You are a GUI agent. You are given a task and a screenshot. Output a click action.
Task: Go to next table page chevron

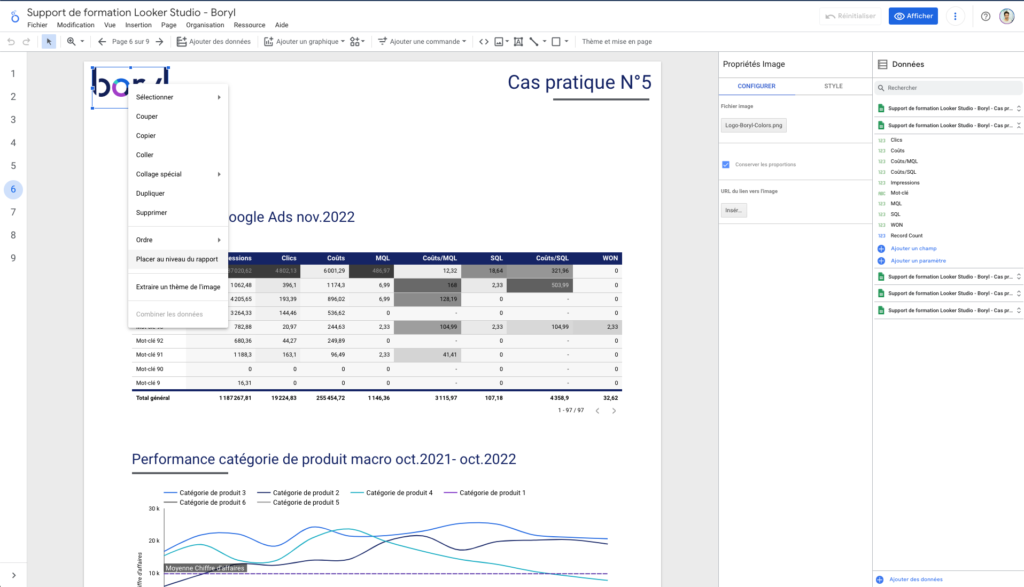click(614, 411)
